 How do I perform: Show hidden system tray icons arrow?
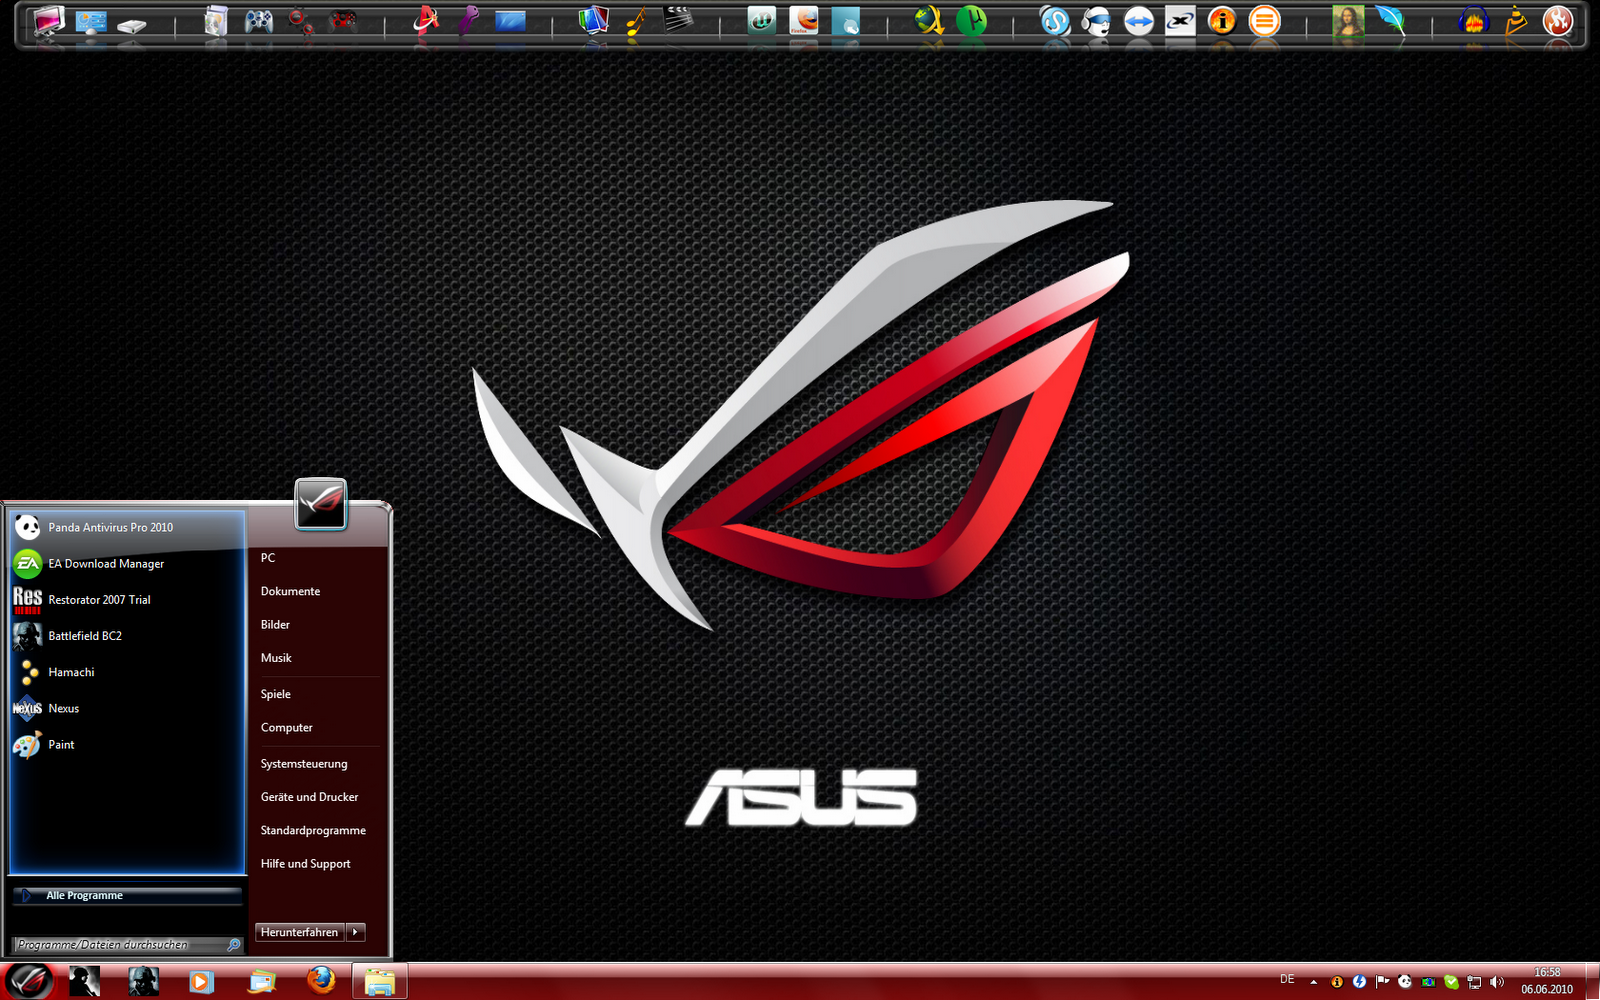click(1313, 982)
